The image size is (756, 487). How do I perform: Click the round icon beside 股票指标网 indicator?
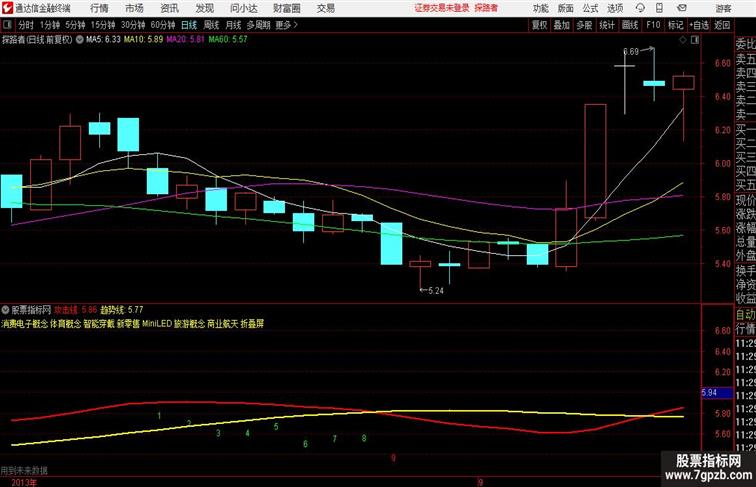[x=5, y=310]
